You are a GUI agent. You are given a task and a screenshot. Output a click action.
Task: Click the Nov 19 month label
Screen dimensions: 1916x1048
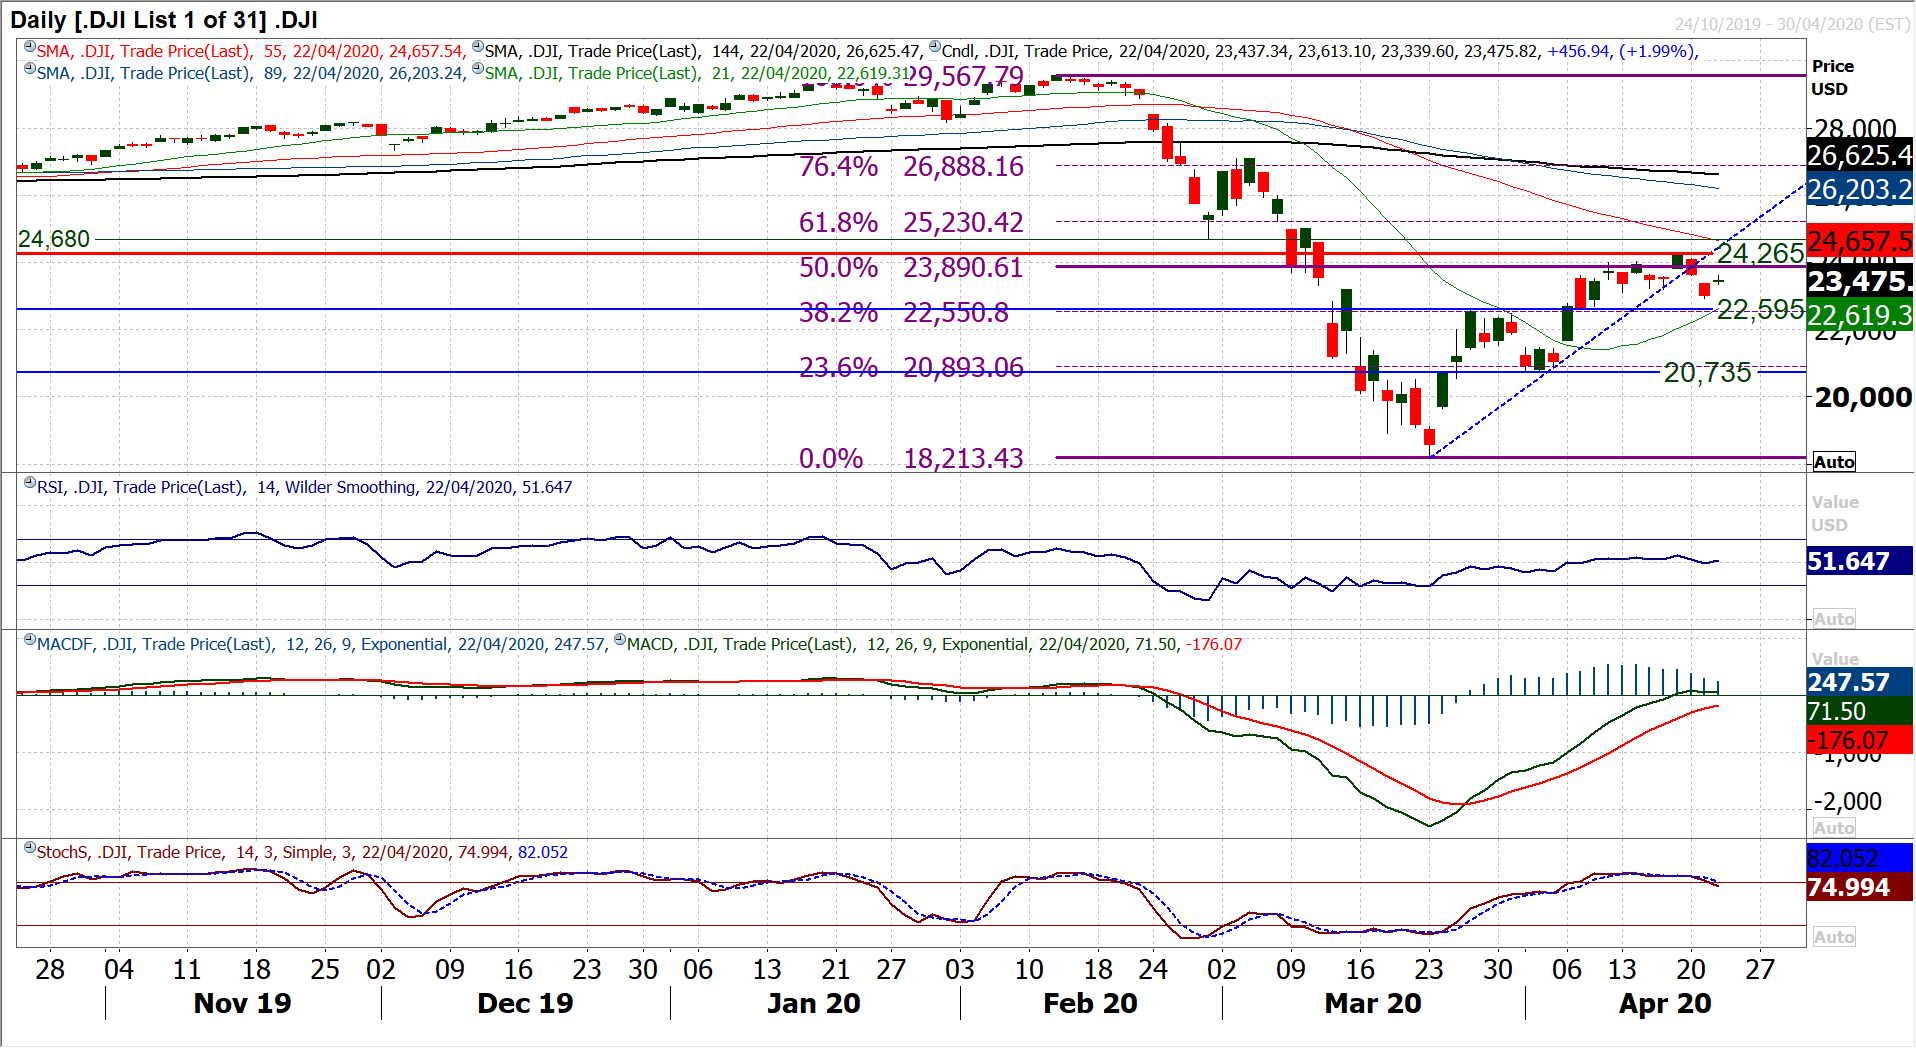(x=242, y=1003)
